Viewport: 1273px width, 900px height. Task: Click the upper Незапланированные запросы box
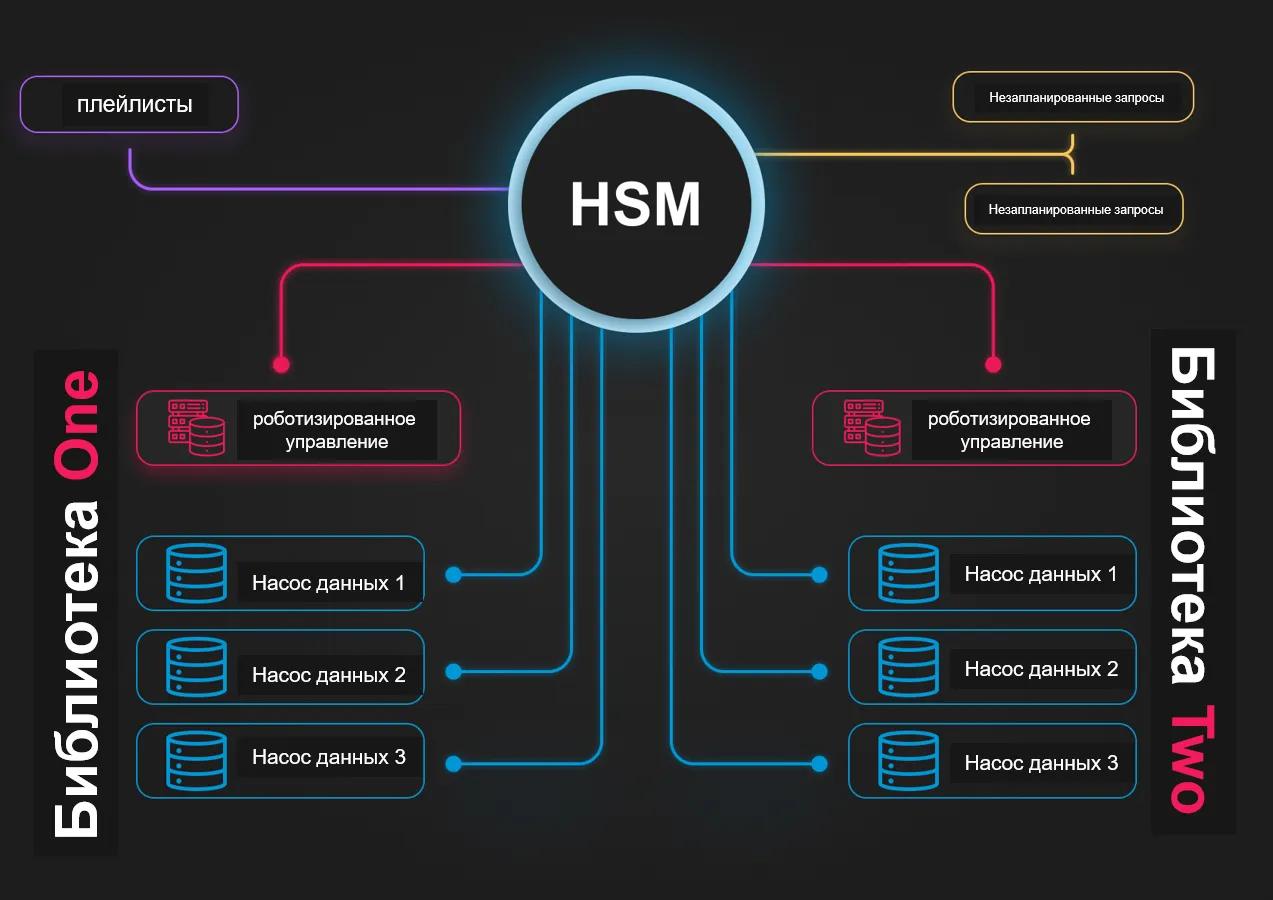pyautogui.click(x=1073, y=97)
